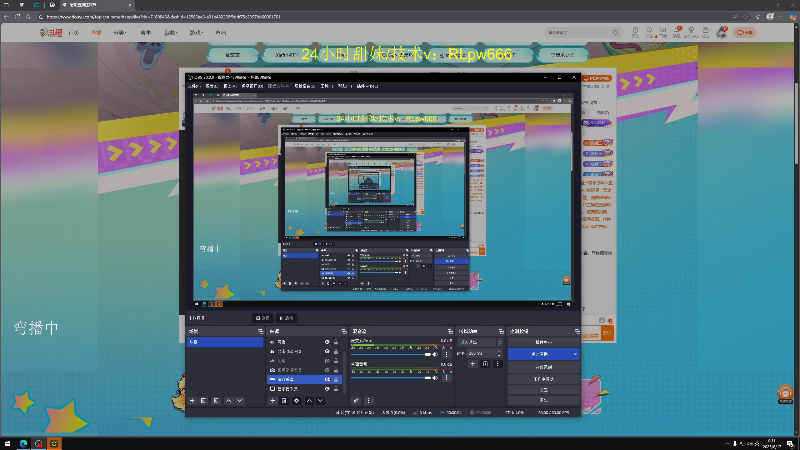
Task: Open Windows Start menu
Action: pos(7,444)
